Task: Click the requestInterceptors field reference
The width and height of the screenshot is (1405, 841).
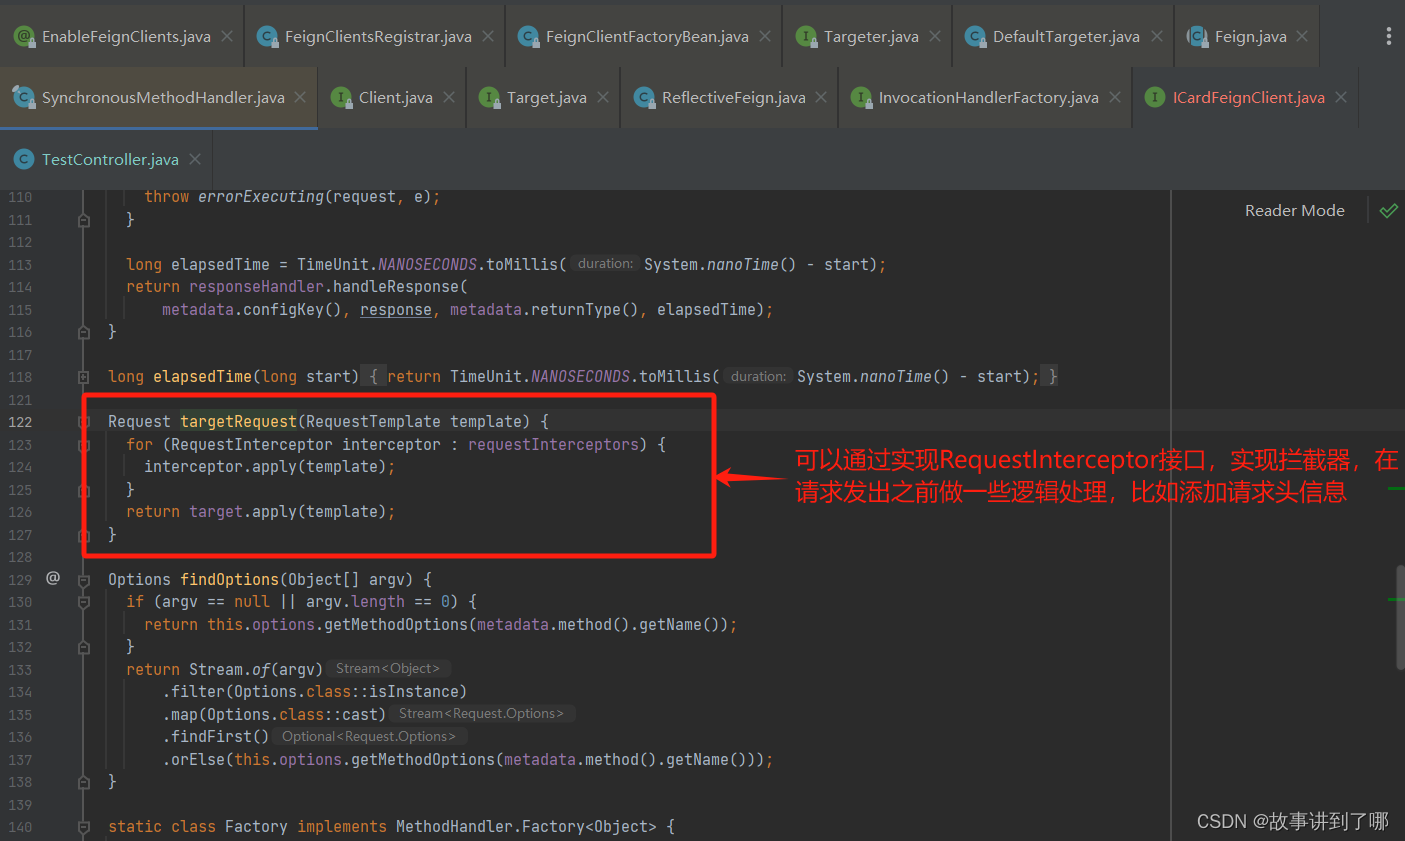Action: [x=552, y=444]
